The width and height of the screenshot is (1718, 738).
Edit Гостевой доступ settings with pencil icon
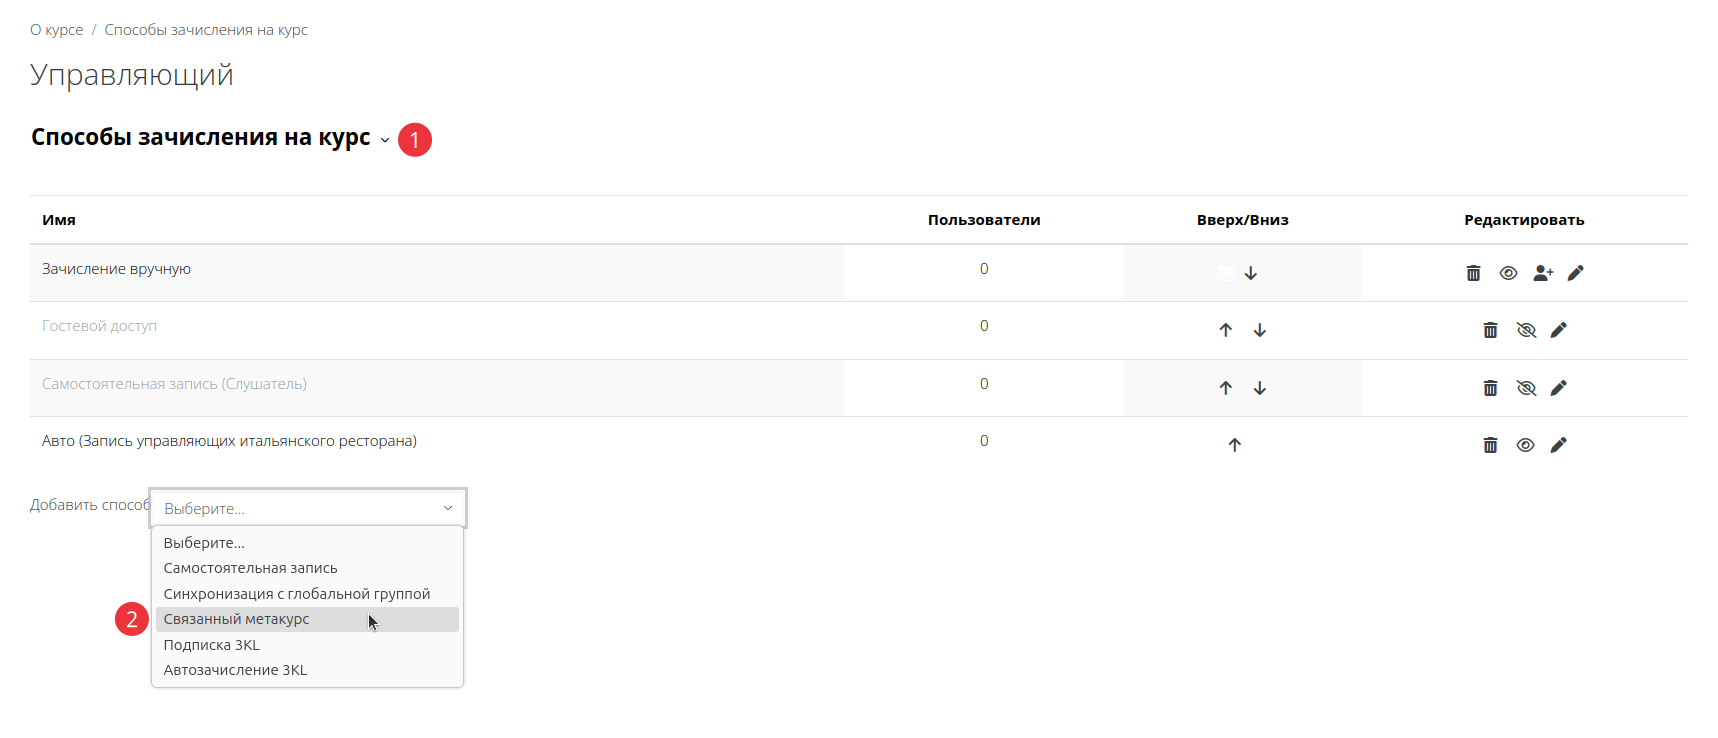pos(1559,330)
